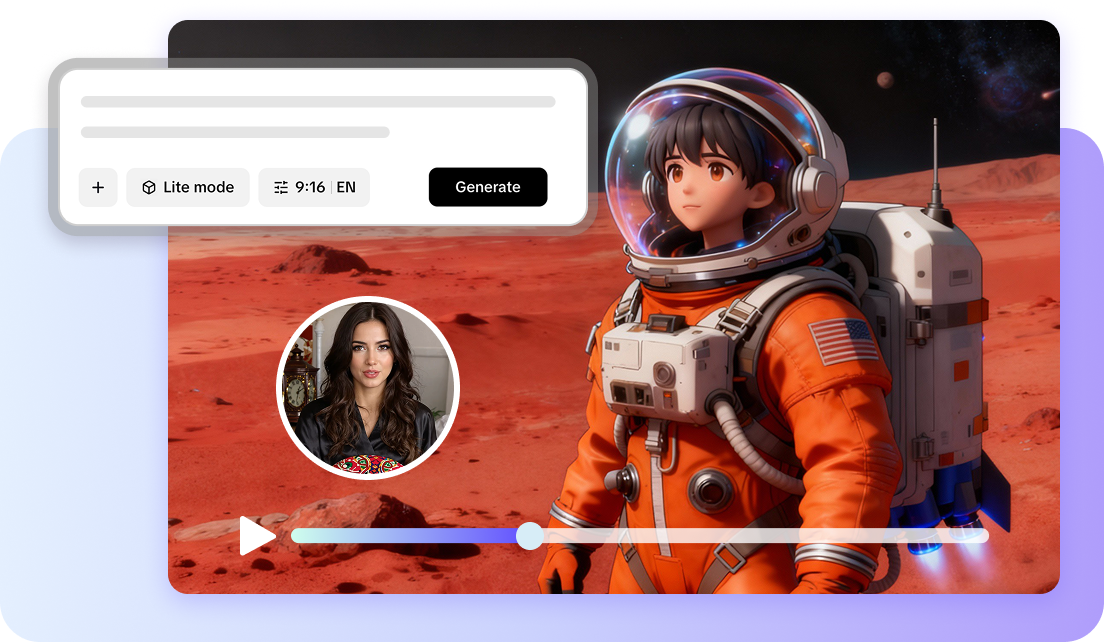Screen dimensions: 1104x642
Task: Click the plus button to add media
Action: [x=98, y=187]
